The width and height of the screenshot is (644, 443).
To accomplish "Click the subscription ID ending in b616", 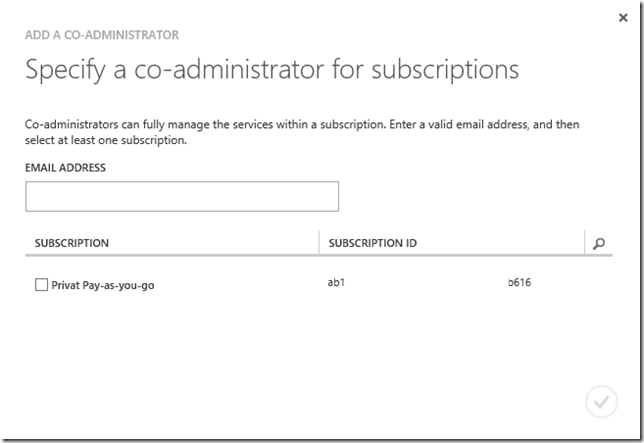I will [519, 283].
